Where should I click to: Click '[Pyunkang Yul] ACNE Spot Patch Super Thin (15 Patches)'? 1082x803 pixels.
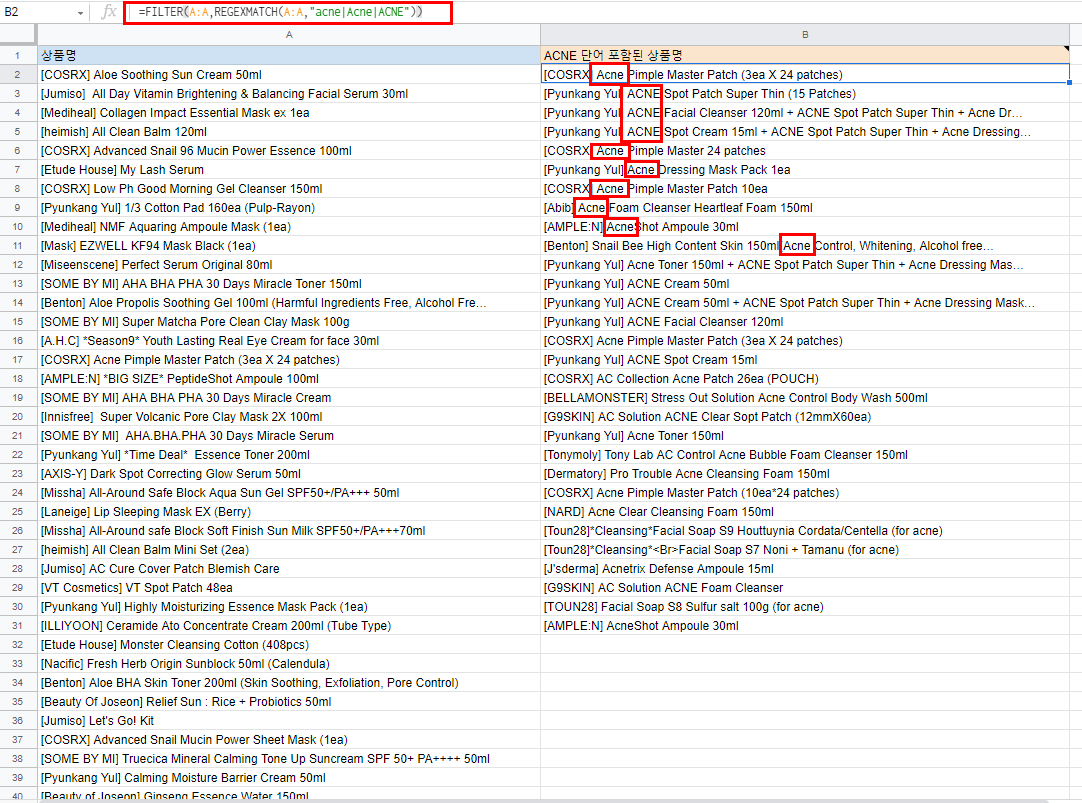tap(805, 94)
